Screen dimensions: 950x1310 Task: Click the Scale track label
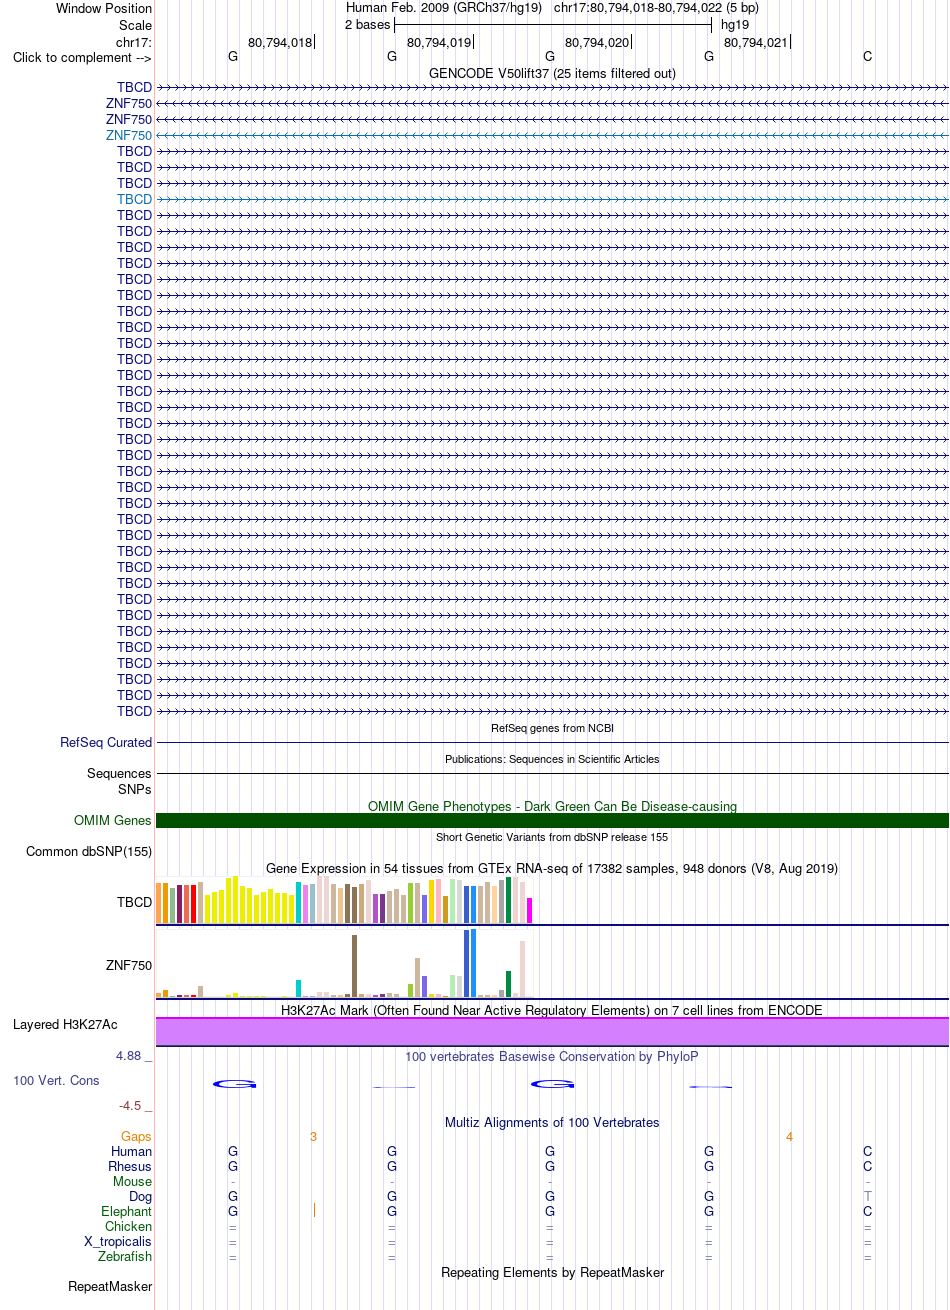[135, 25]
